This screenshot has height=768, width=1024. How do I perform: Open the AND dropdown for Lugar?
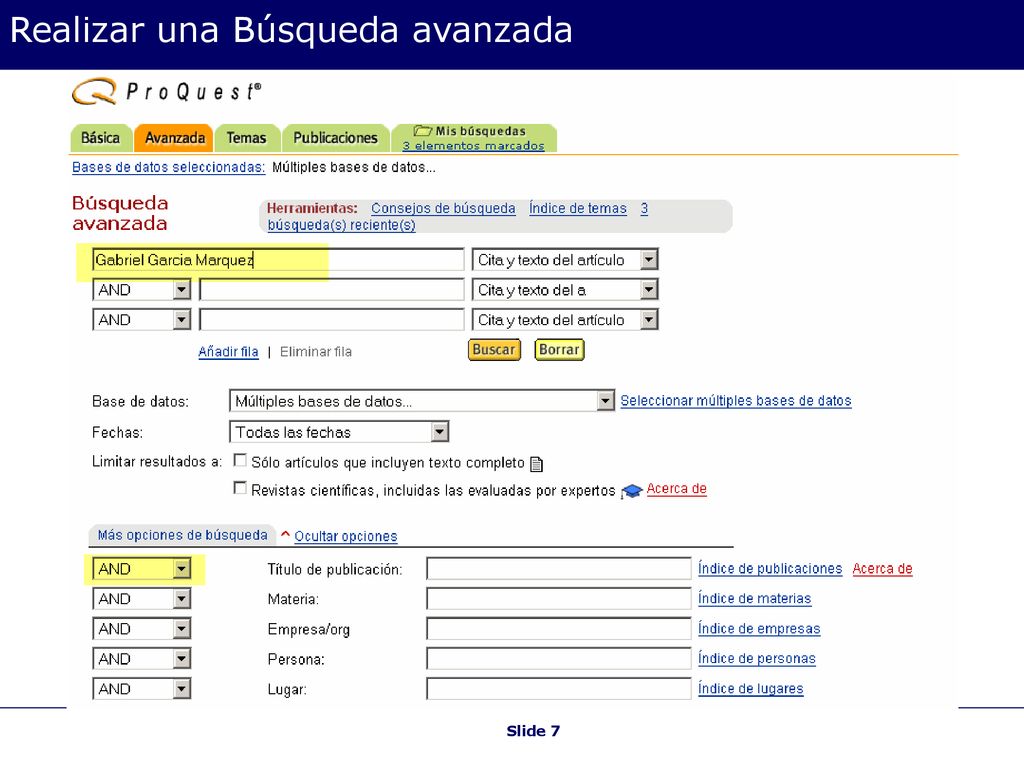(x=142, y=689)
